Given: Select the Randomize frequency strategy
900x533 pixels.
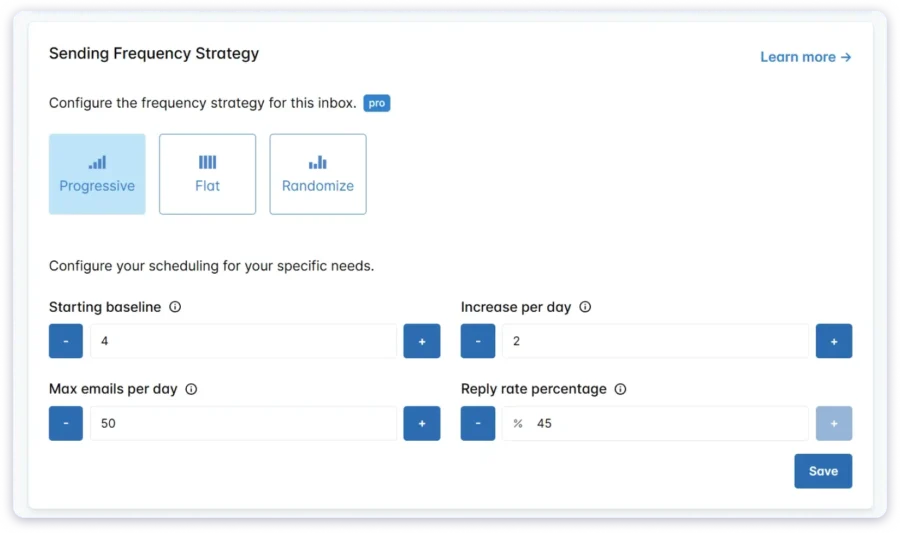Looking at the screenshot, I should (318, 174).
